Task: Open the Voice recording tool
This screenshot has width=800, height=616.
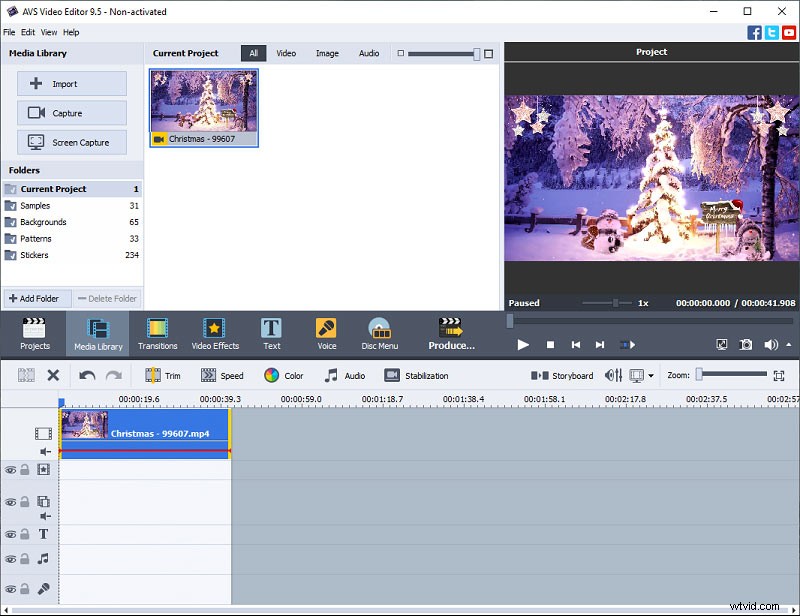Action: tap(327, 334)
